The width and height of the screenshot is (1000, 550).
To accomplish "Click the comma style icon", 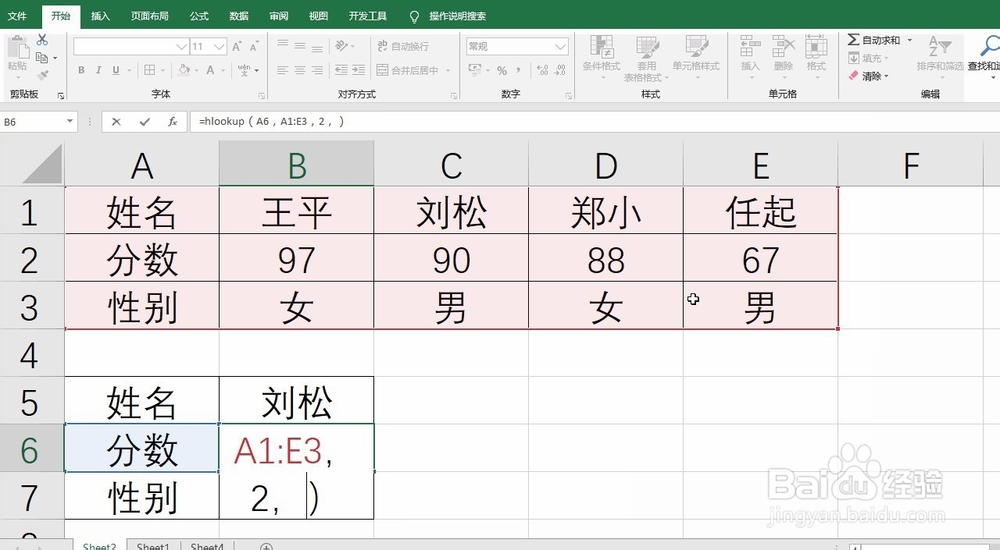I will tap(518, 70).
